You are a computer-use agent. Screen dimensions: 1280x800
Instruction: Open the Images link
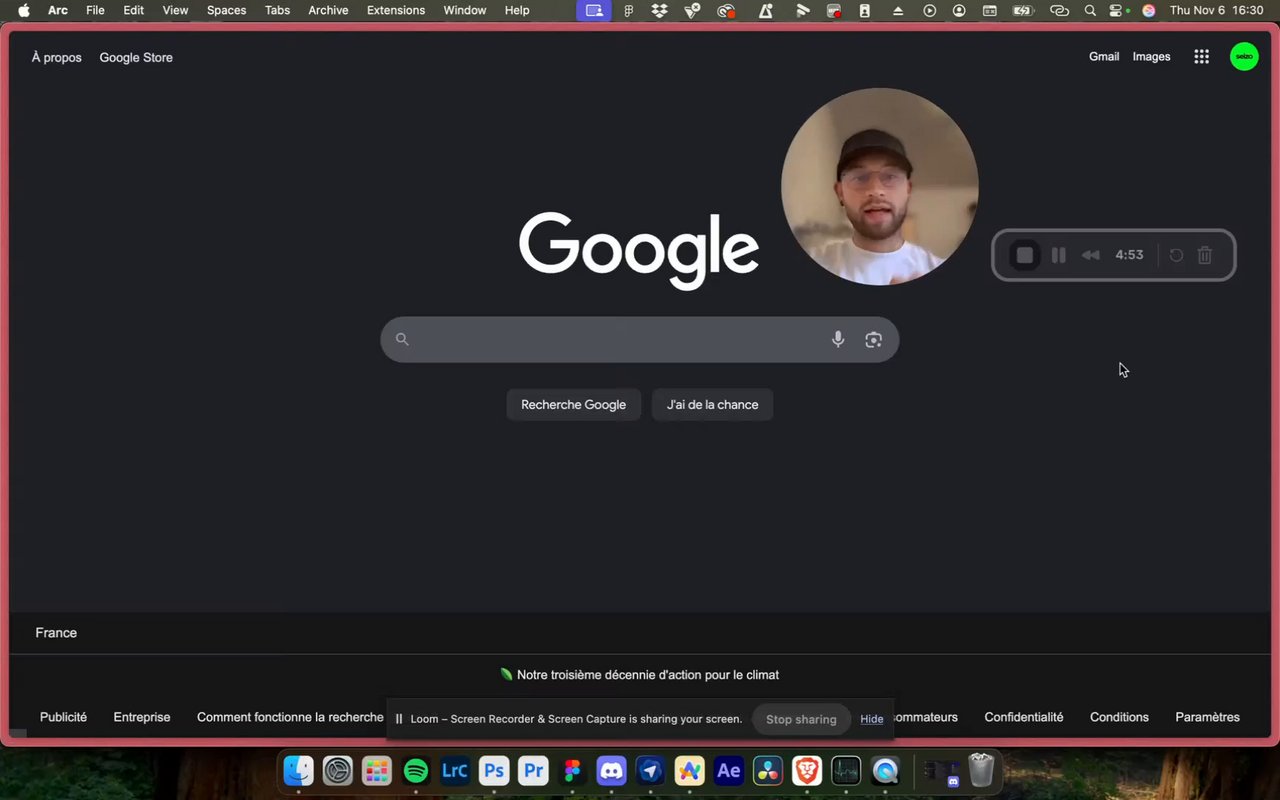point(1151,57)
